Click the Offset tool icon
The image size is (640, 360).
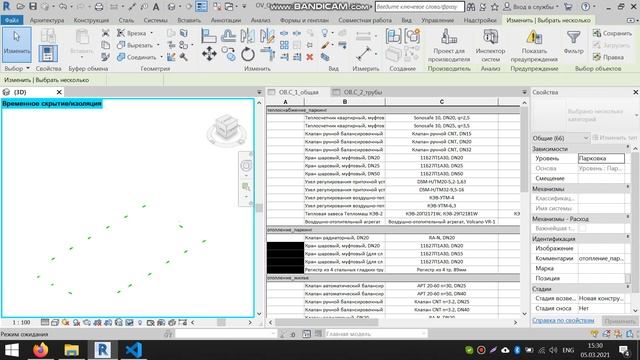click(228, 36)
